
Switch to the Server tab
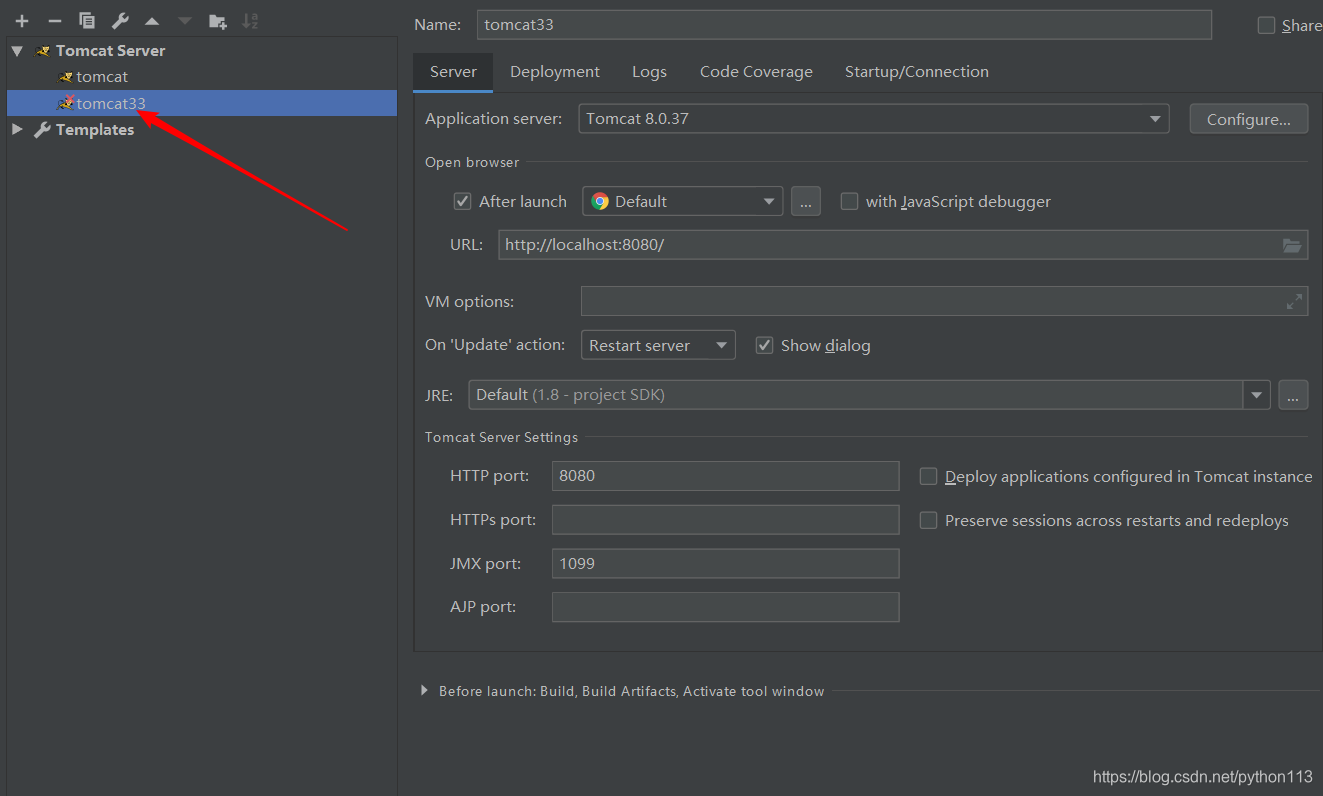point(453,72)
